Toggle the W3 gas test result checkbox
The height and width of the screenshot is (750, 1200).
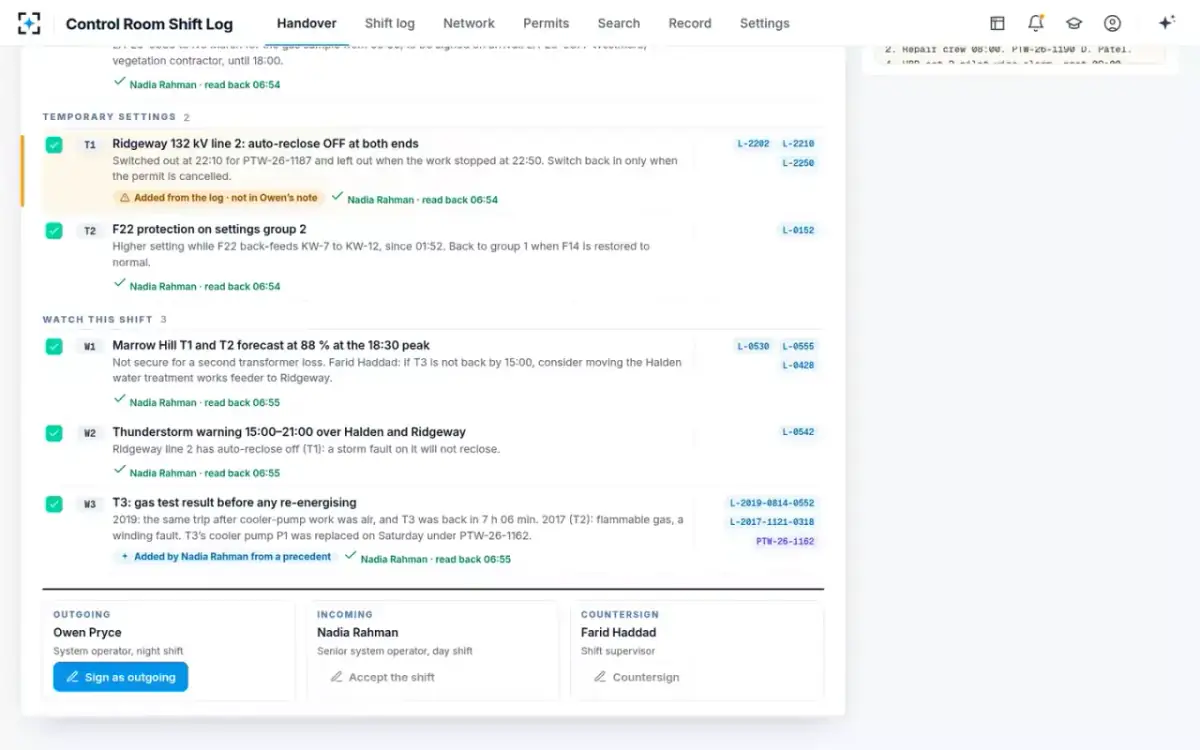(x=54, y=504)
